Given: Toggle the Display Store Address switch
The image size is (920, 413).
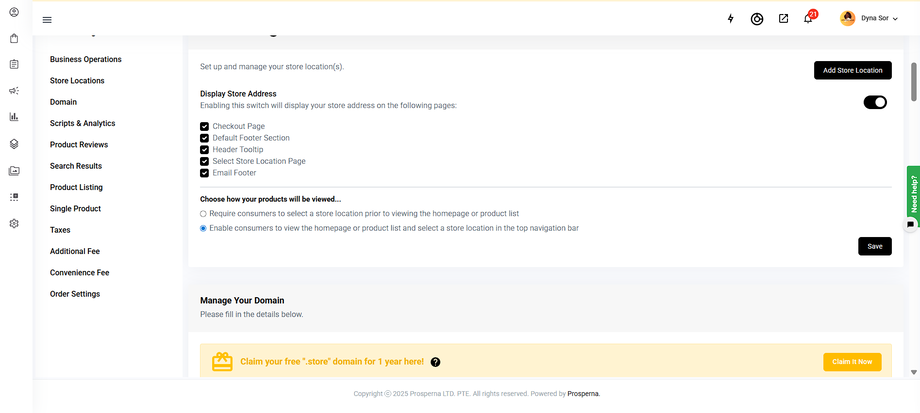Looking at the screenshot, I should [875, 102].
